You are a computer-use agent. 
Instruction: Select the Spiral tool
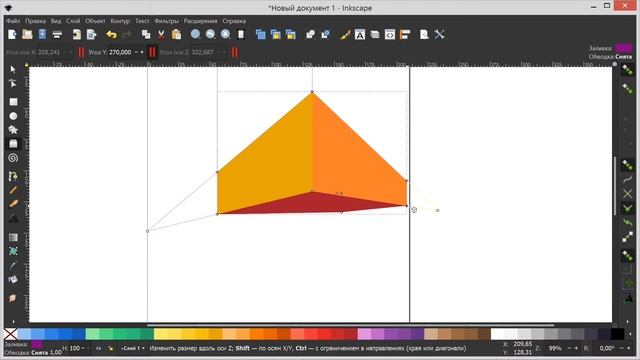(13, 158)
